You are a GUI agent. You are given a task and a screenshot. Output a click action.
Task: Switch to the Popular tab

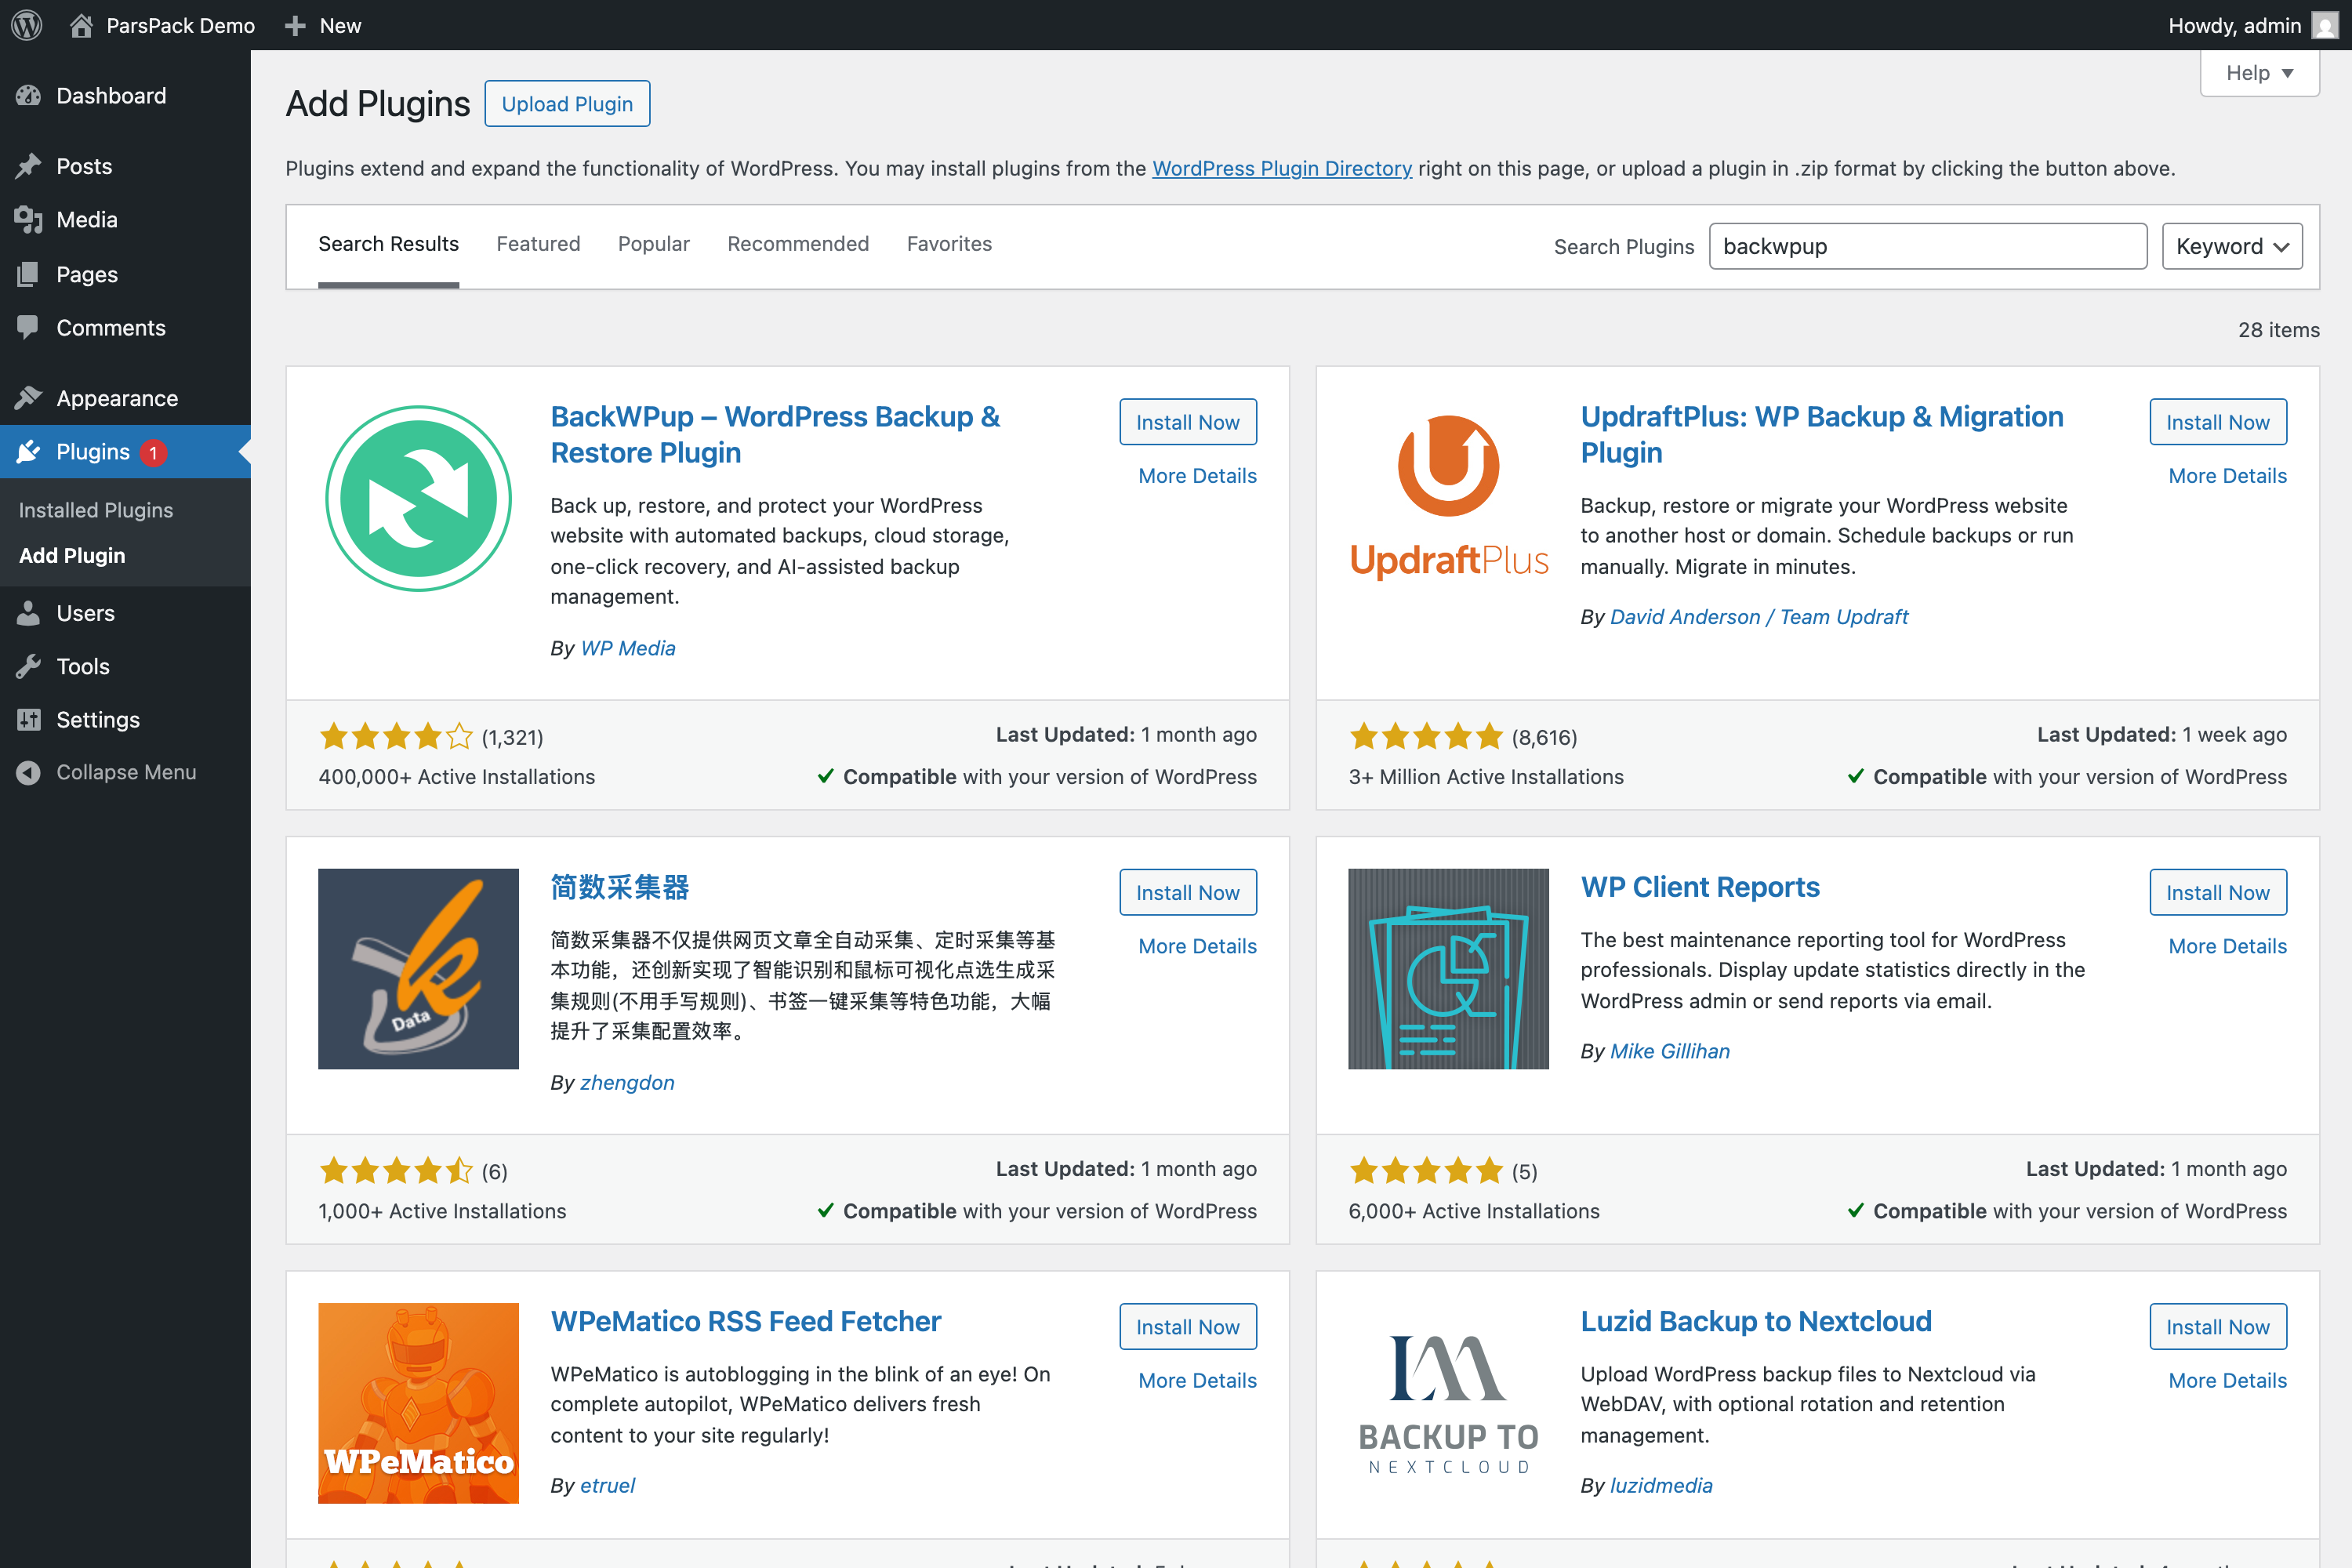coord(654,244)
